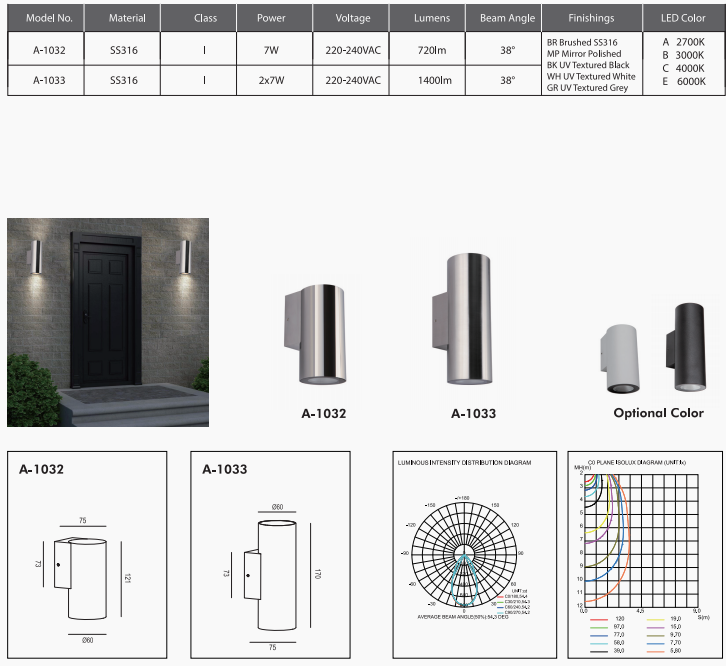
Task: Click the 38° beam angle in A-1033 row
Action: pos(507,81)
